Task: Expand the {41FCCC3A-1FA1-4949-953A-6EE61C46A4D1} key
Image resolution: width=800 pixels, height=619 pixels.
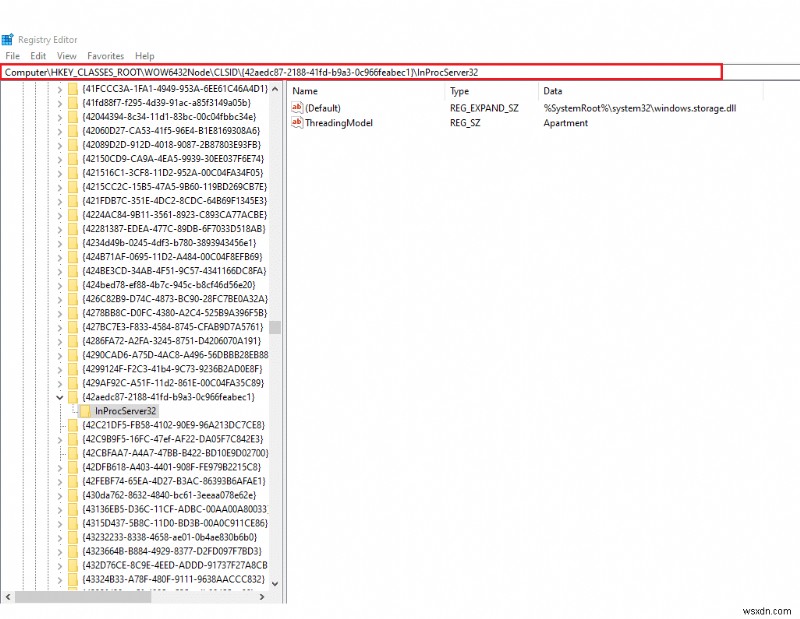Action: tap(59, 89)
